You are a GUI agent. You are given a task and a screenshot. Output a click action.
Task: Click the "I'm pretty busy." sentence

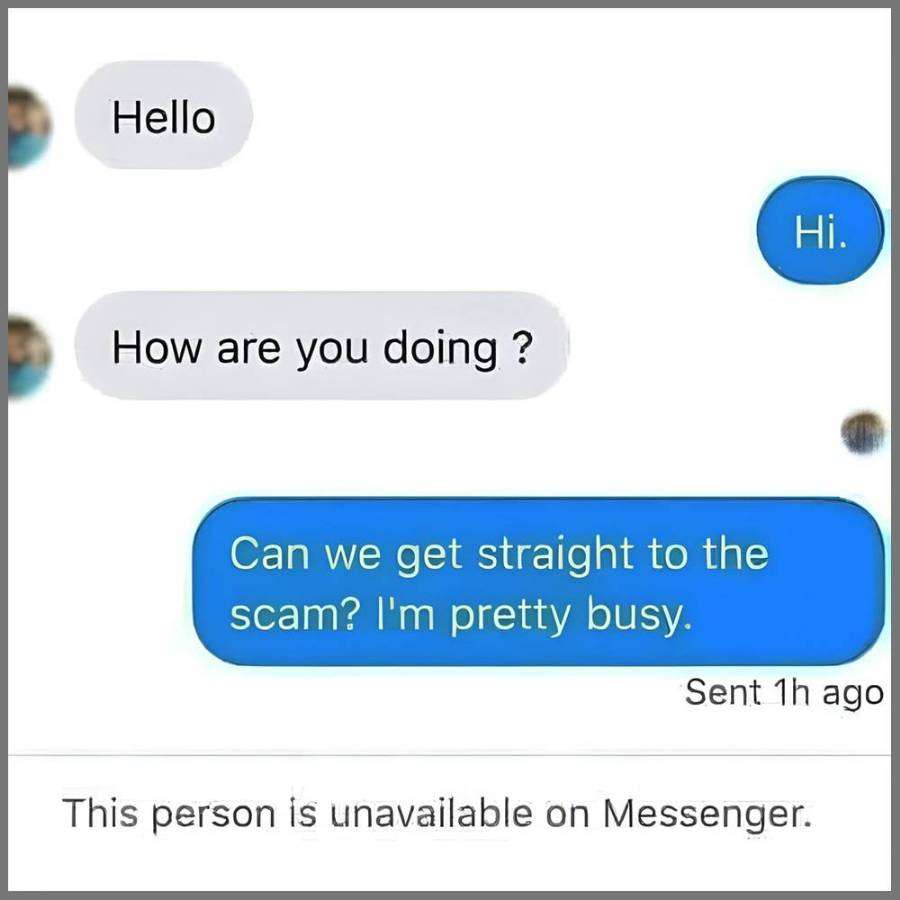tap(534, 616)
